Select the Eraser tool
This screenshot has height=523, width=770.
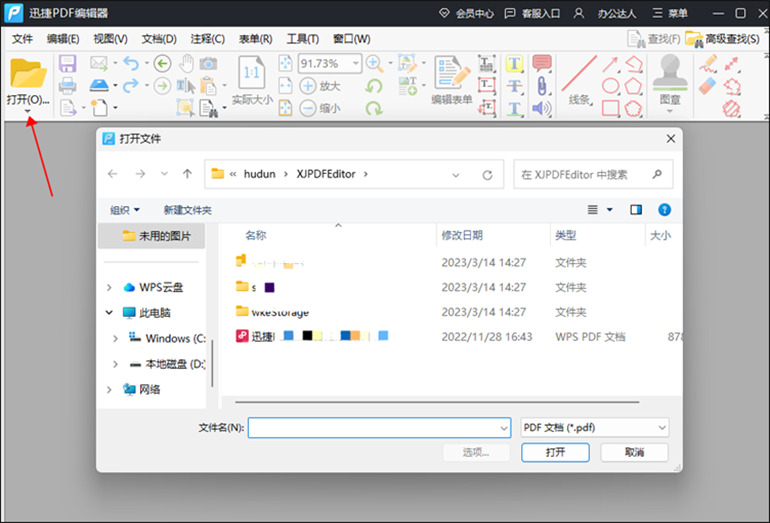(x=708, y=86)
